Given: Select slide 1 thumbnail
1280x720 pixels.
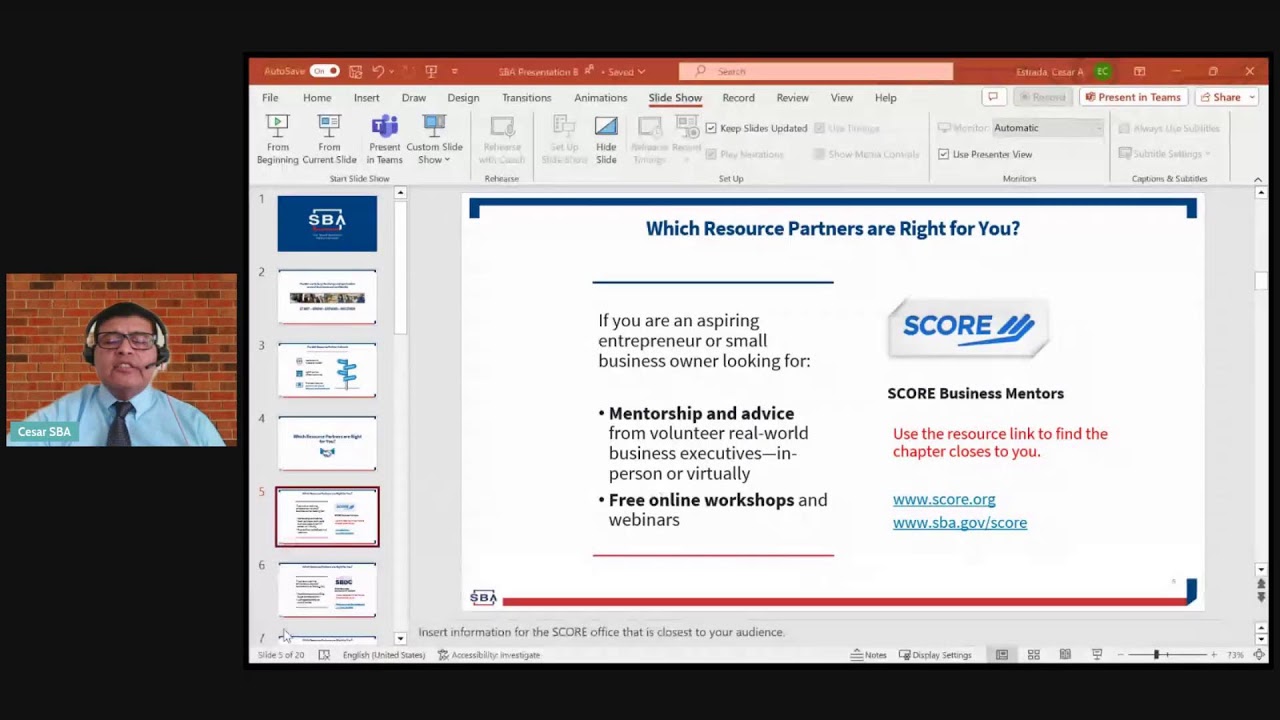Looking at the screenshot, I should point(327,224).
